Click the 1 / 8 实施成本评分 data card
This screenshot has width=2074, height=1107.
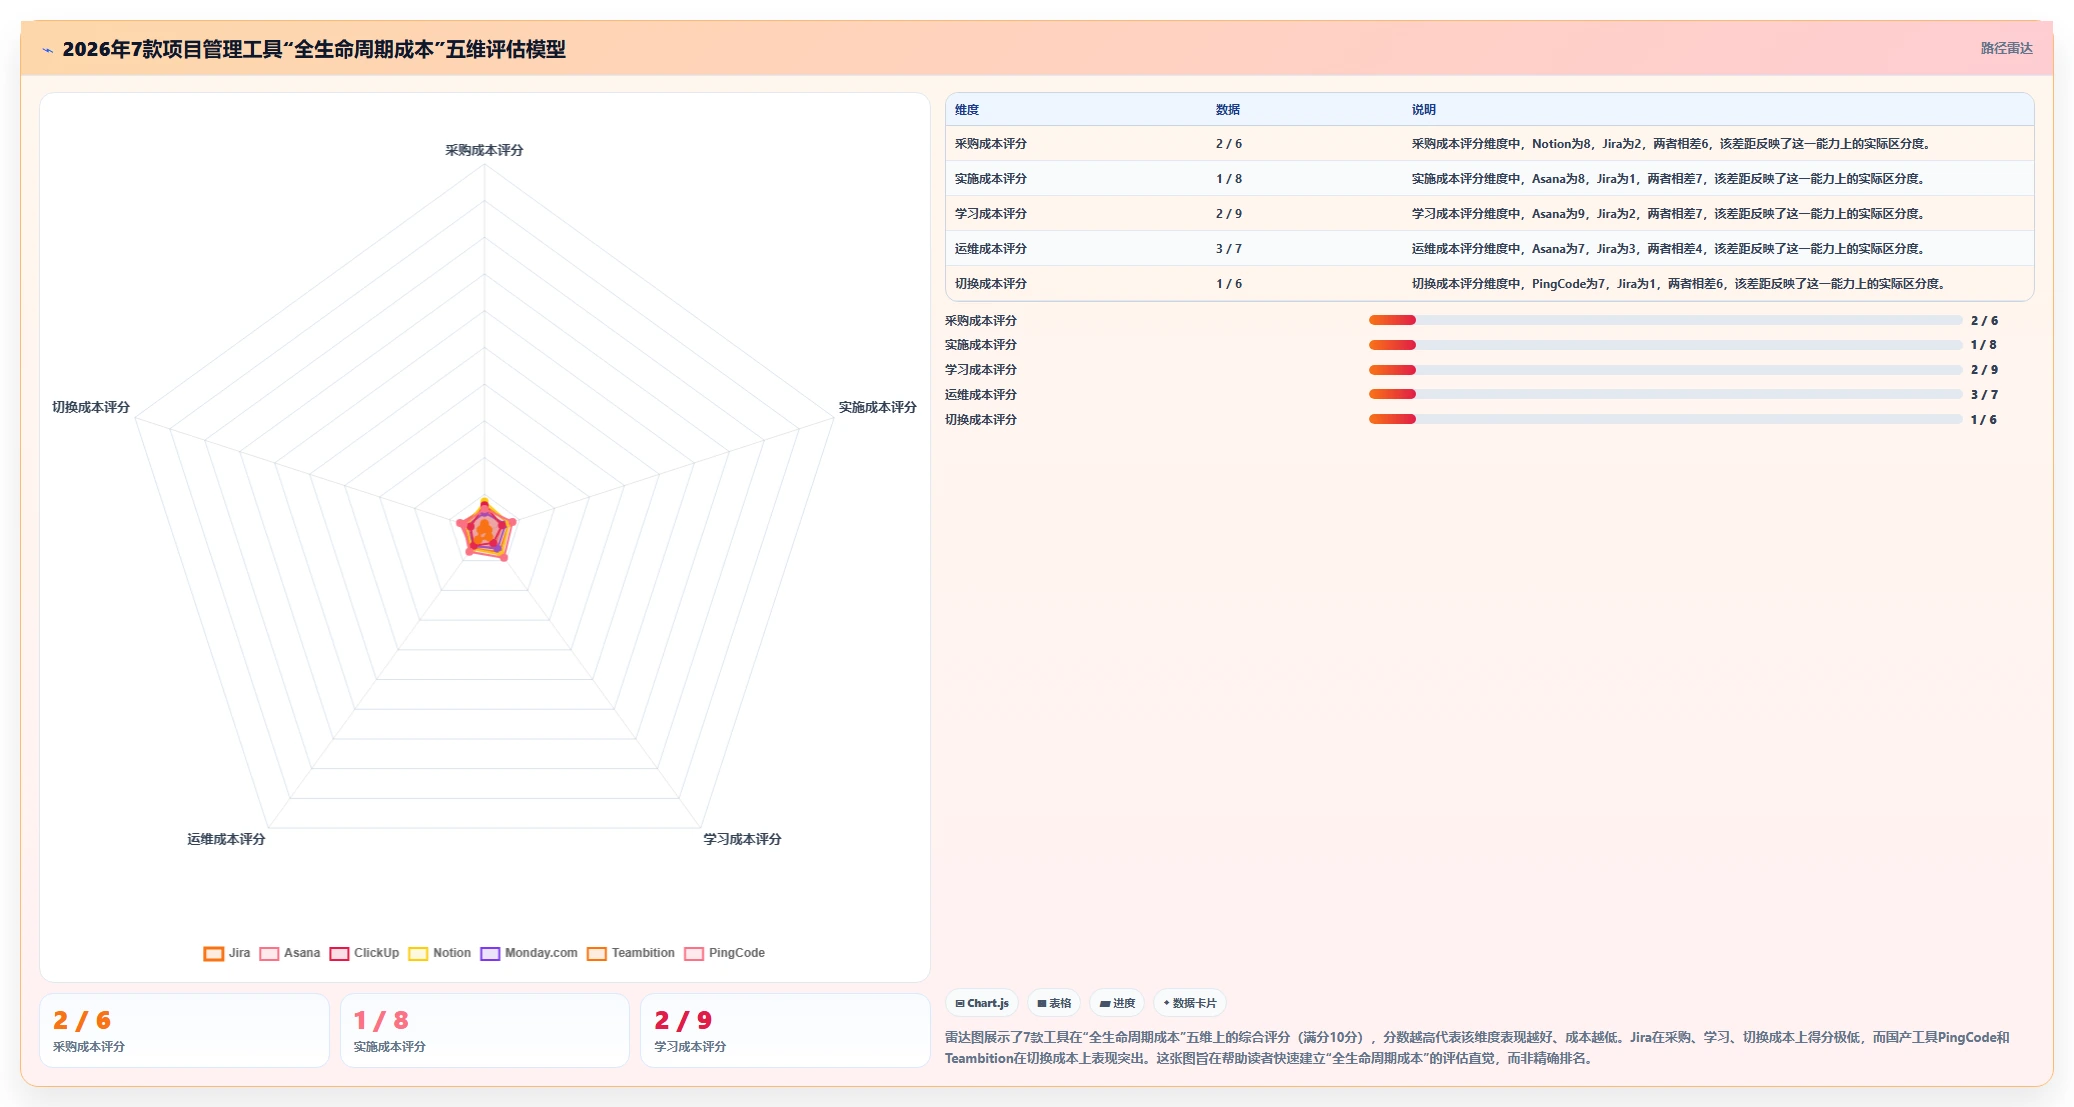pos(485,1030)
